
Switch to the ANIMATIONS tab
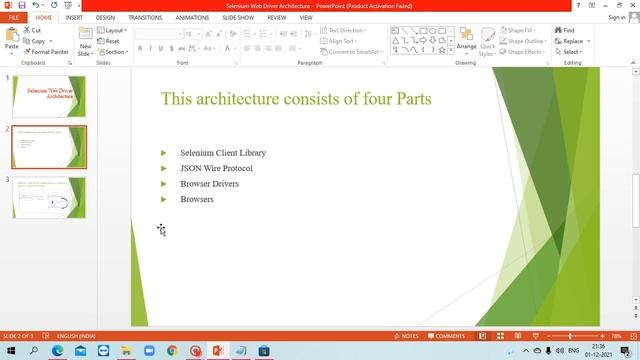coord(192,18)
